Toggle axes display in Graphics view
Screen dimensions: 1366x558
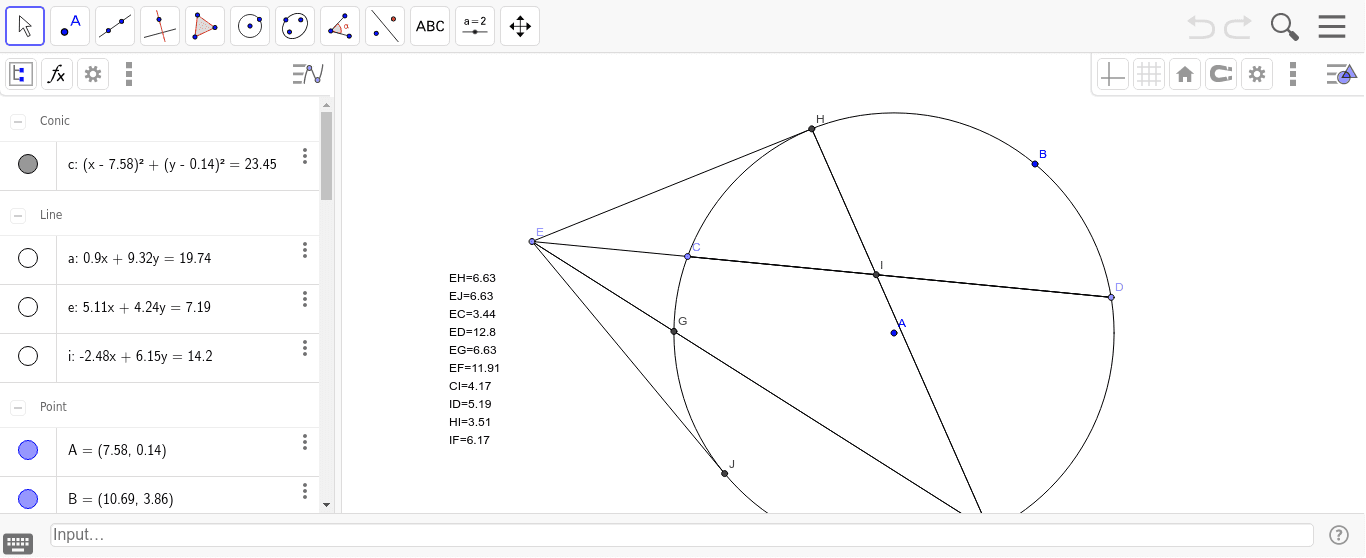1113,74
